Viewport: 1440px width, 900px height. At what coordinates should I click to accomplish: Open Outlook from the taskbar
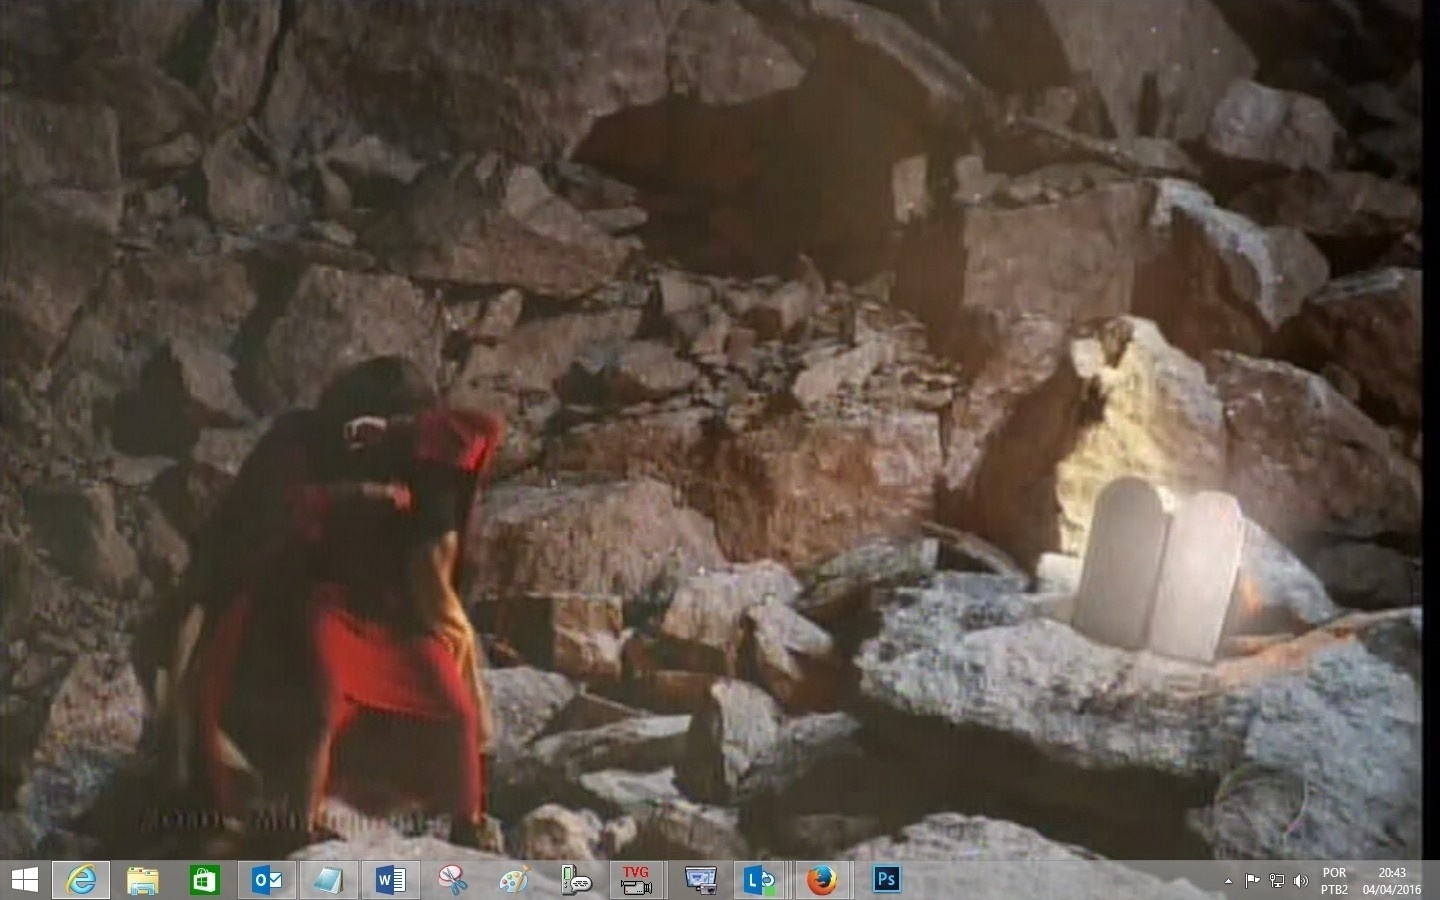point(267,880)
